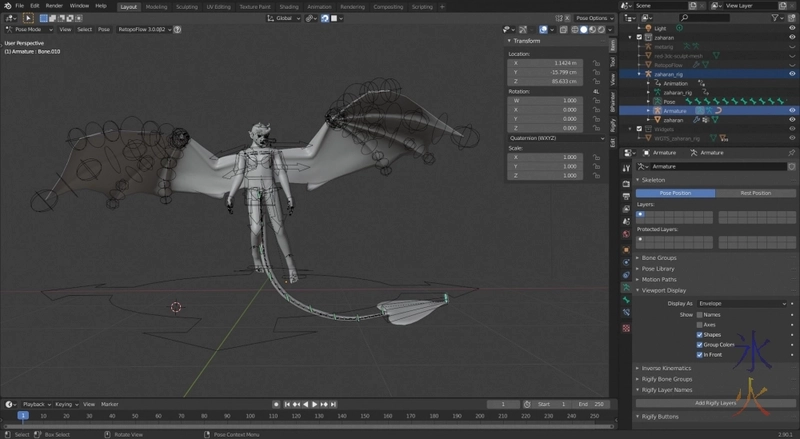Select the tweak select tool icon
Image resolution: width=800 pixels, height=439 pixels.
pos(28,18)
